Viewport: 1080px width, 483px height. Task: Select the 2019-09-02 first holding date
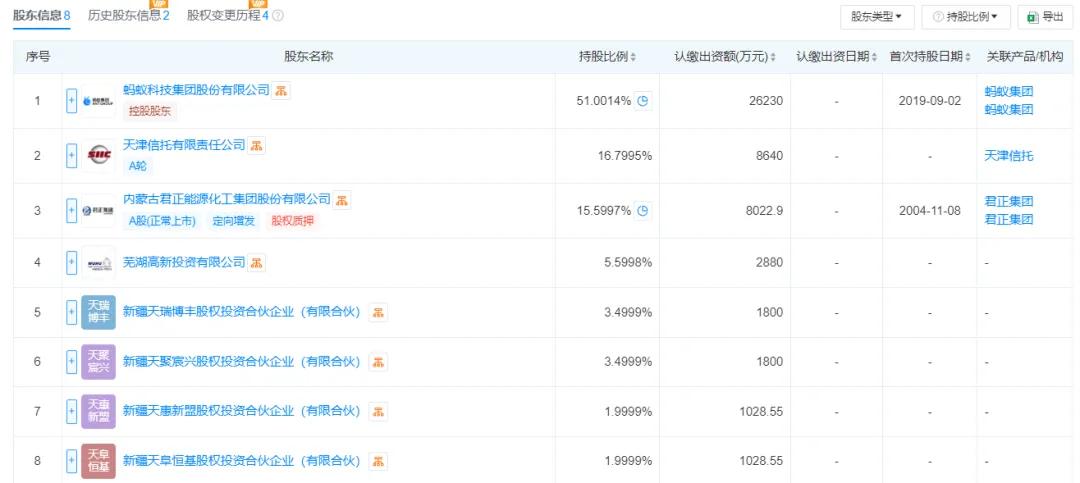tap(930, 101)
